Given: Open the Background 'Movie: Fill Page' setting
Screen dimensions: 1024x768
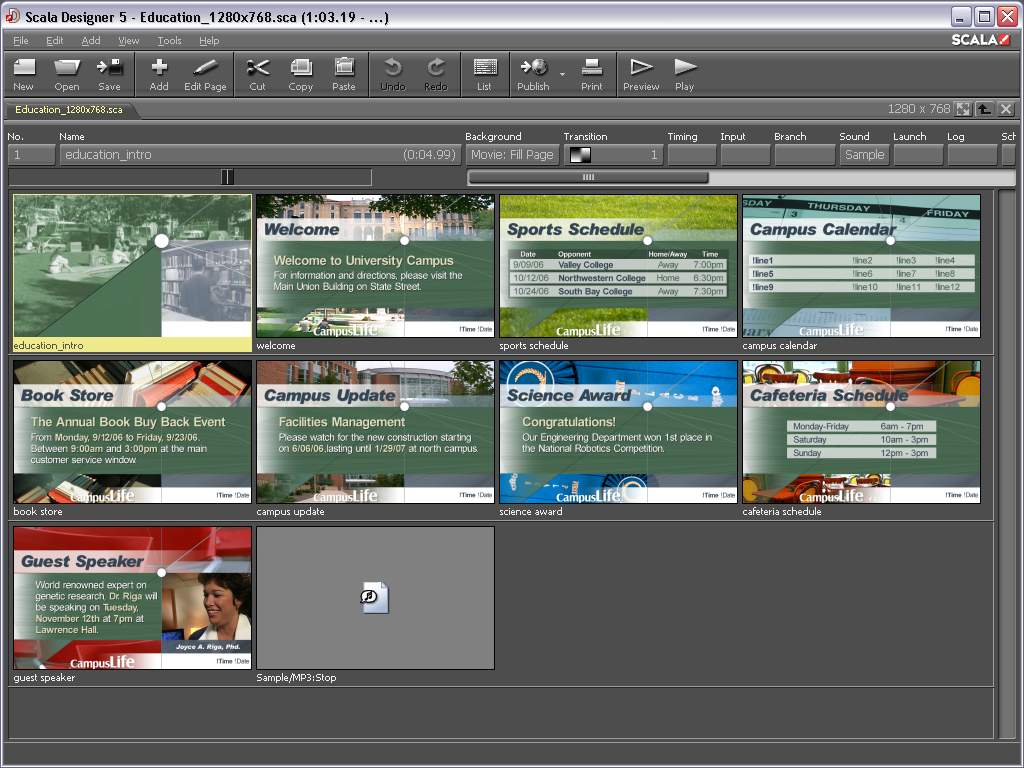Looking at the screenshot, I should click(512, 155).
